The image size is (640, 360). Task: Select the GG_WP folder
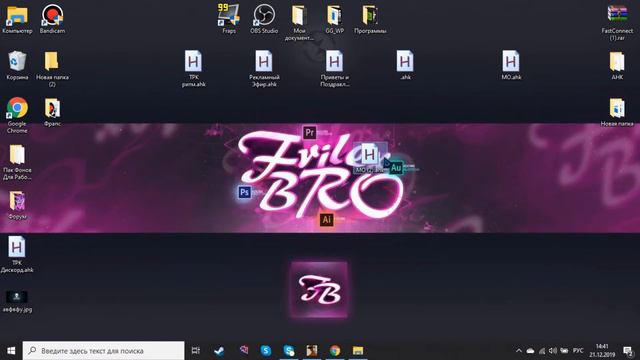[x=334, y=19]
